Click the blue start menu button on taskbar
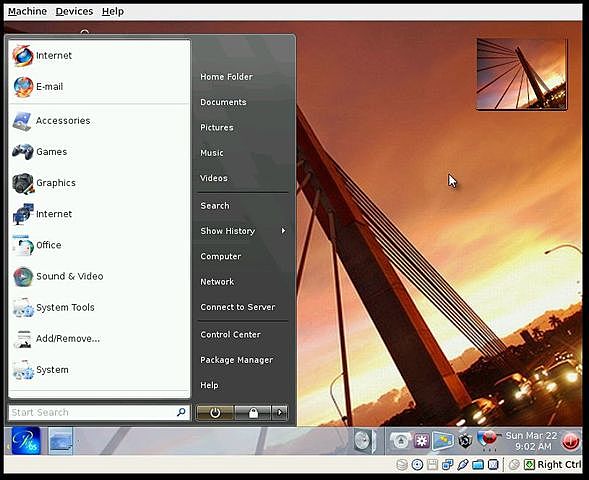 coord(26,440)
